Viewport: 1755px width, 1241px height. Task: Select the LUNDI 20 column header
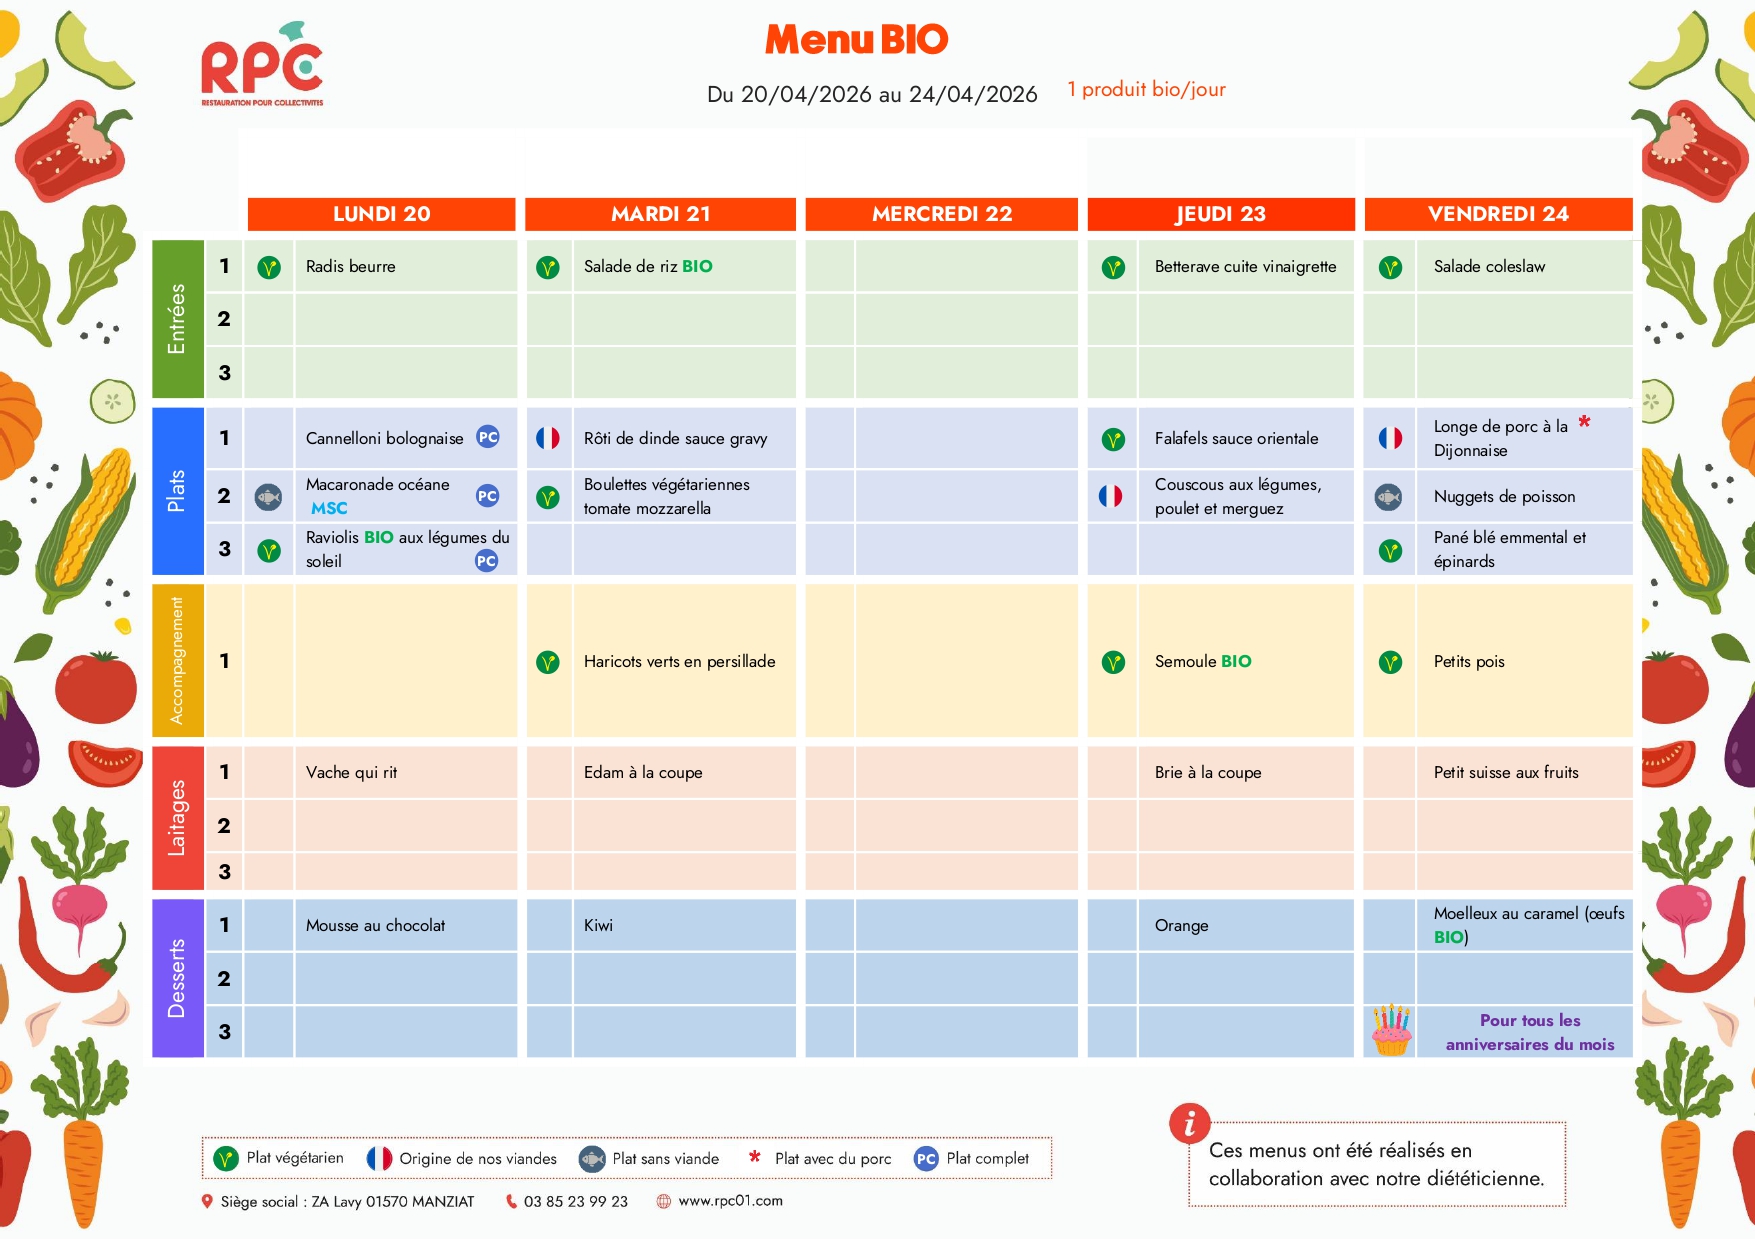point(381,214)
